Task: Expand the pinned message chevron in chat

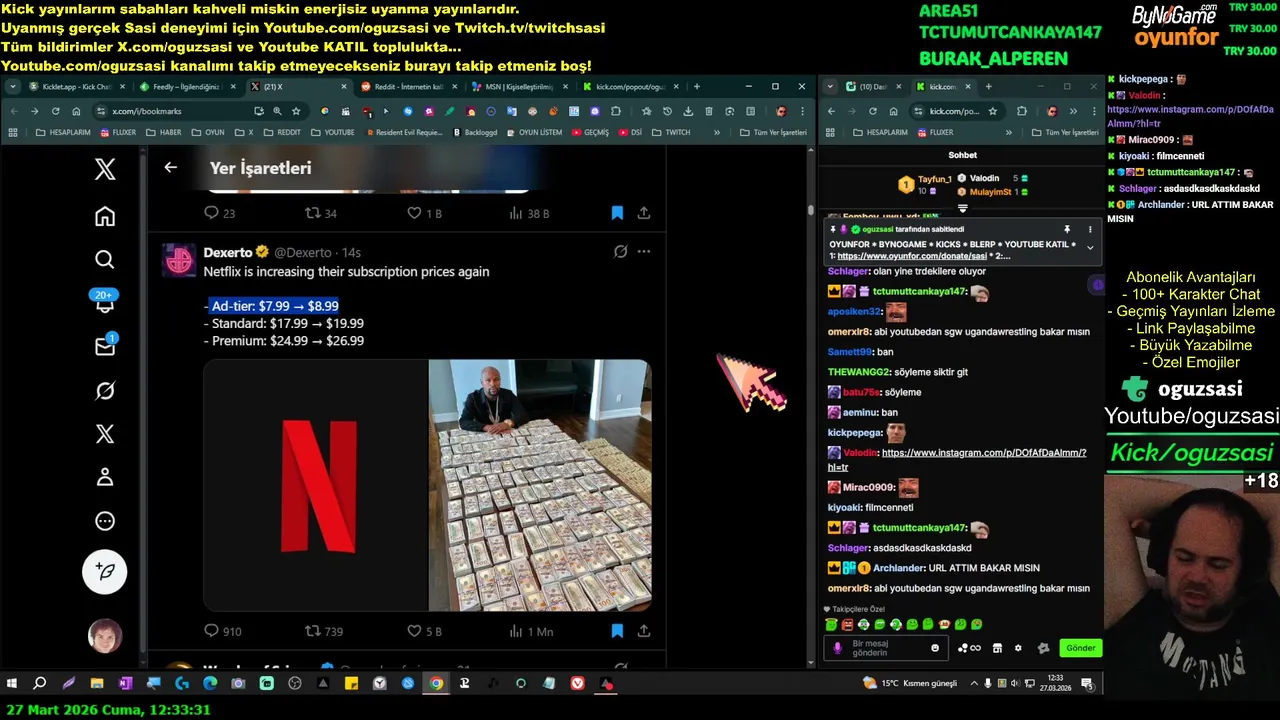Action: coord(1090,247)
